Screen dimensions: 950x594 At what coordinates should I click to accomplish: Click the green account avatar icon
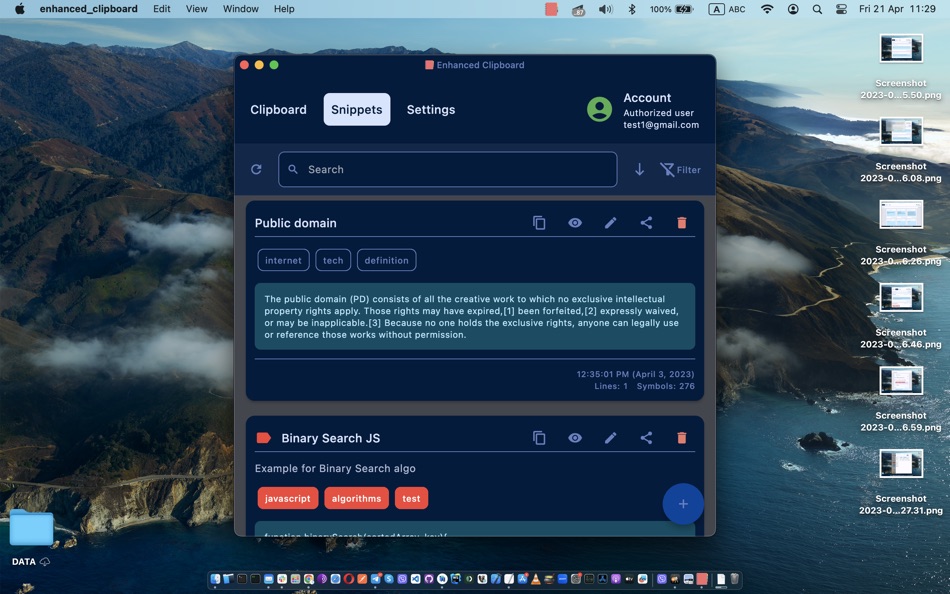pyautogui.click(x=599, y=109)
